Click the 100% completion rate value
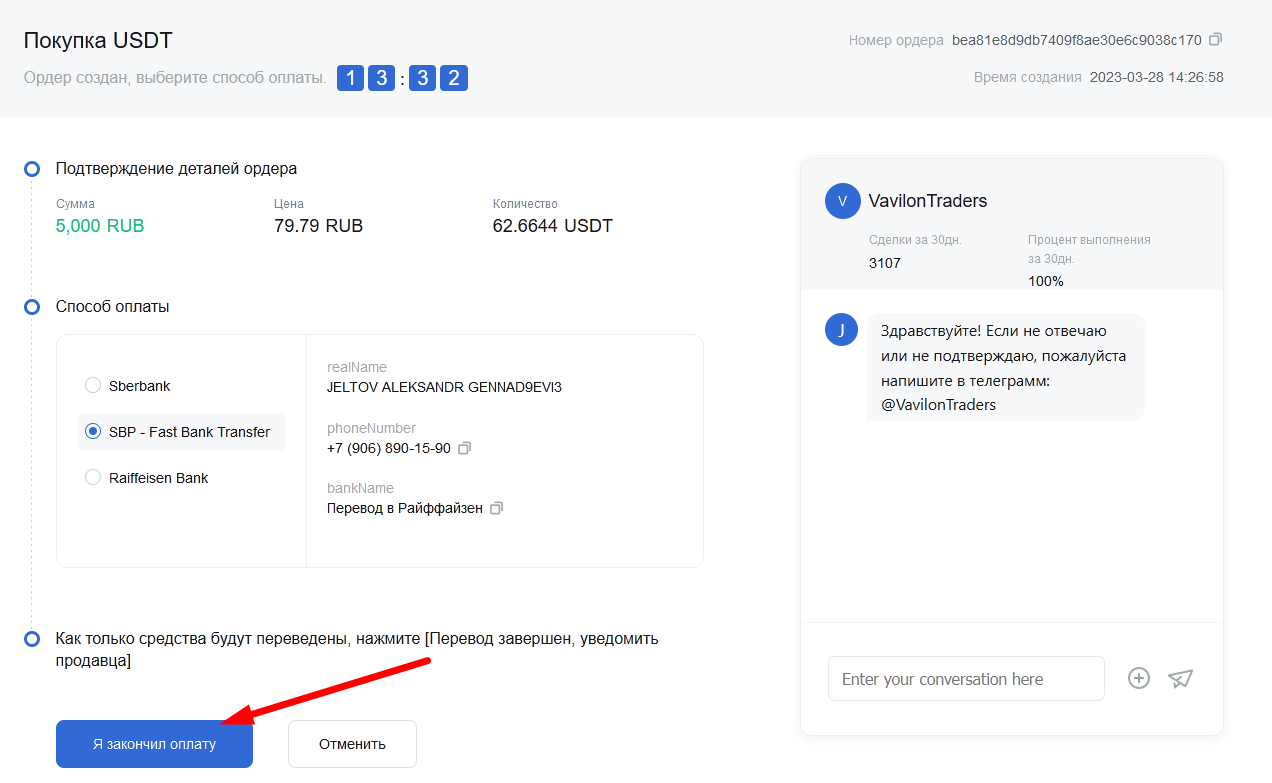The width and height of the screenshot is (1272, 783). (1046, 281)
